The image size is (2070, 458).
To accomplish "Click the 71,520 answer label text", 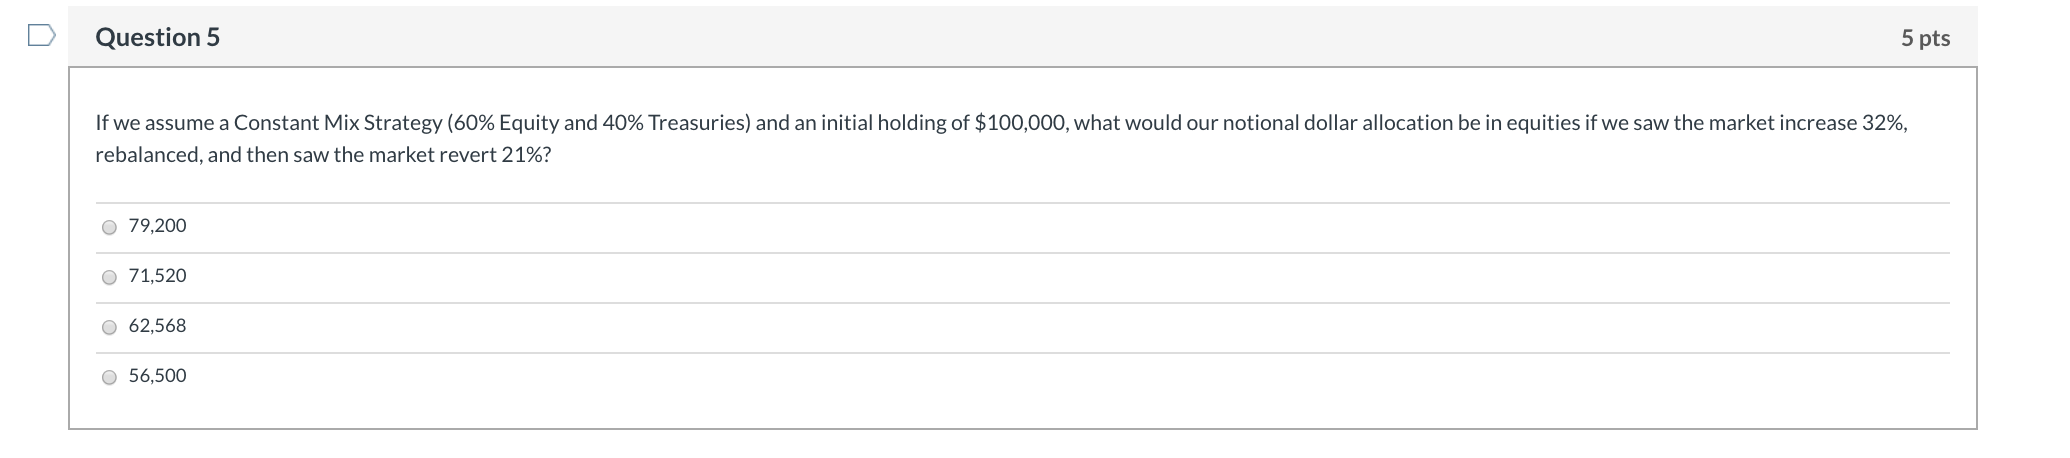I will coord(157,276).
